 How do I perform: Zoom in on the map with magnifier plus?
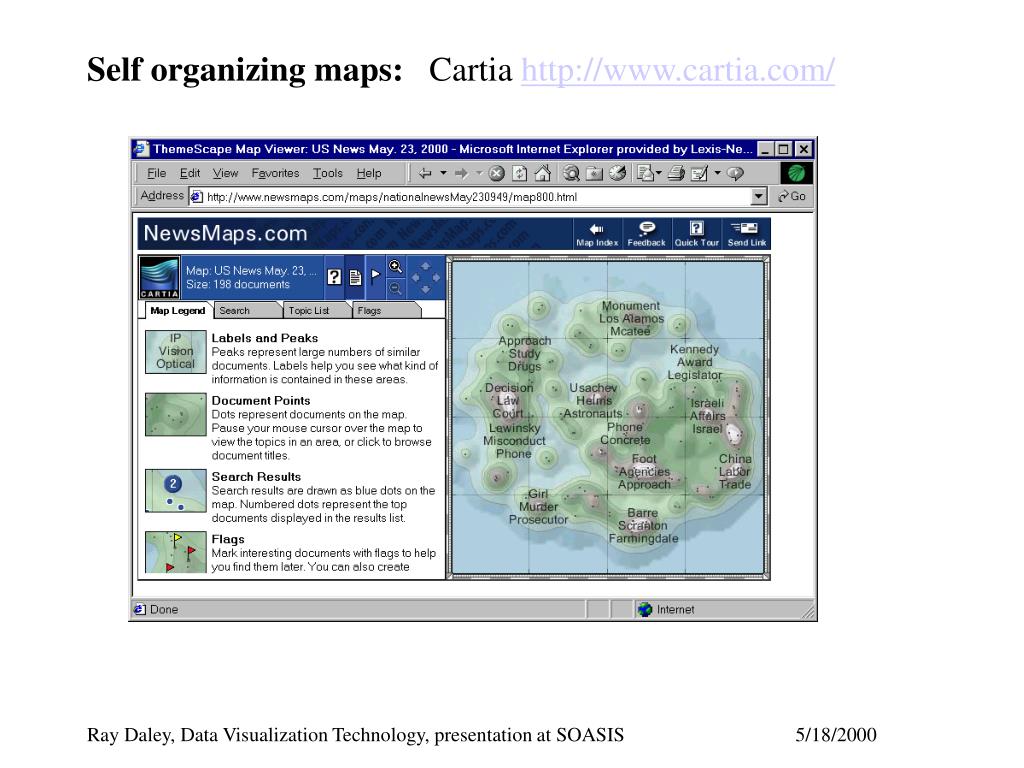point(396,266)
